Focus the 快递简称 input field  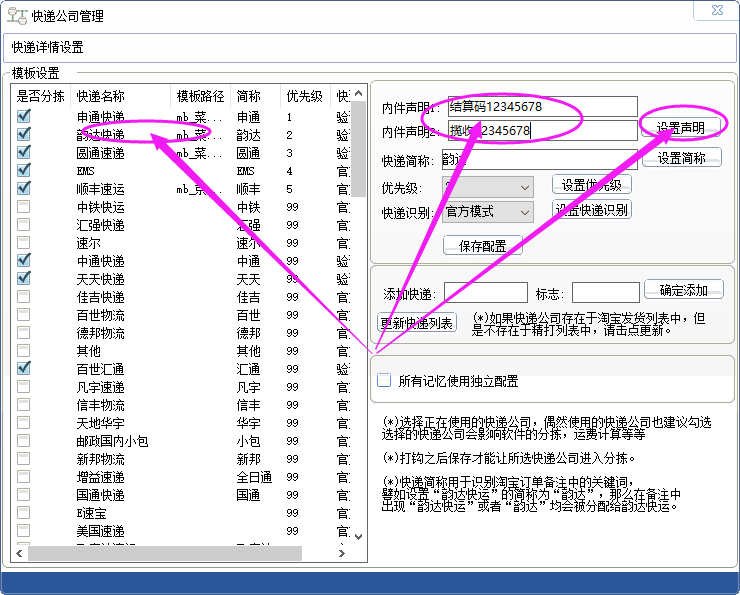click(540, 159)
